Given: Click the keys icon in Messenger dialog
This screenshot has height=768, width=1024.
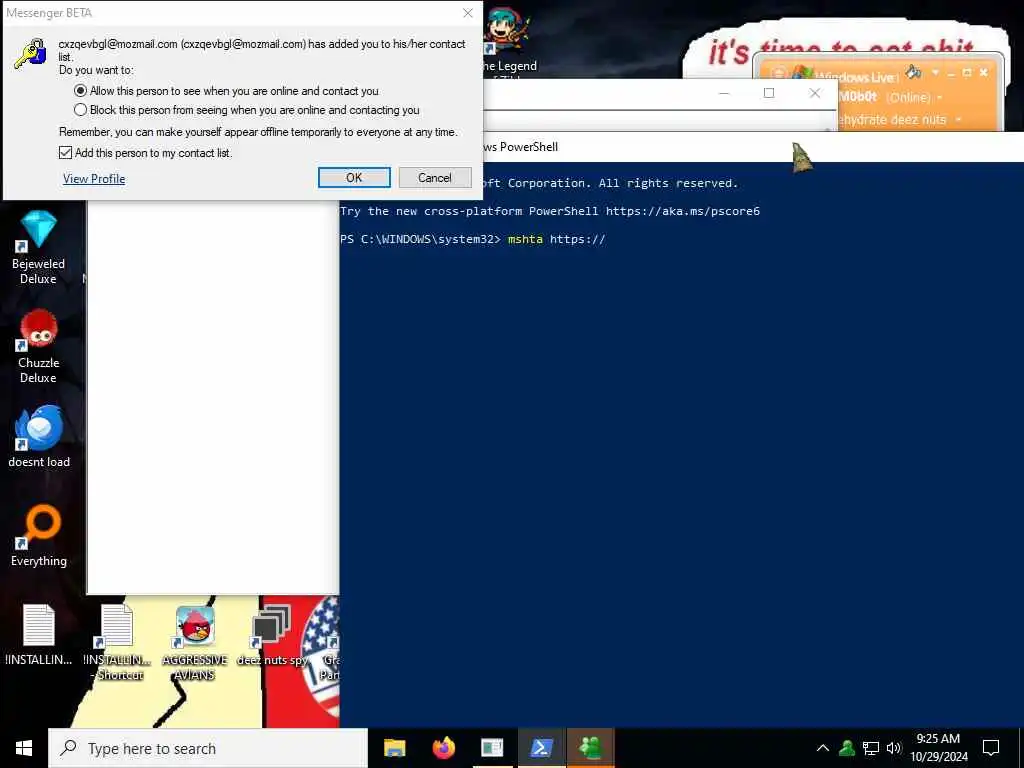Looking at the screenshot, I should [31, 54].
